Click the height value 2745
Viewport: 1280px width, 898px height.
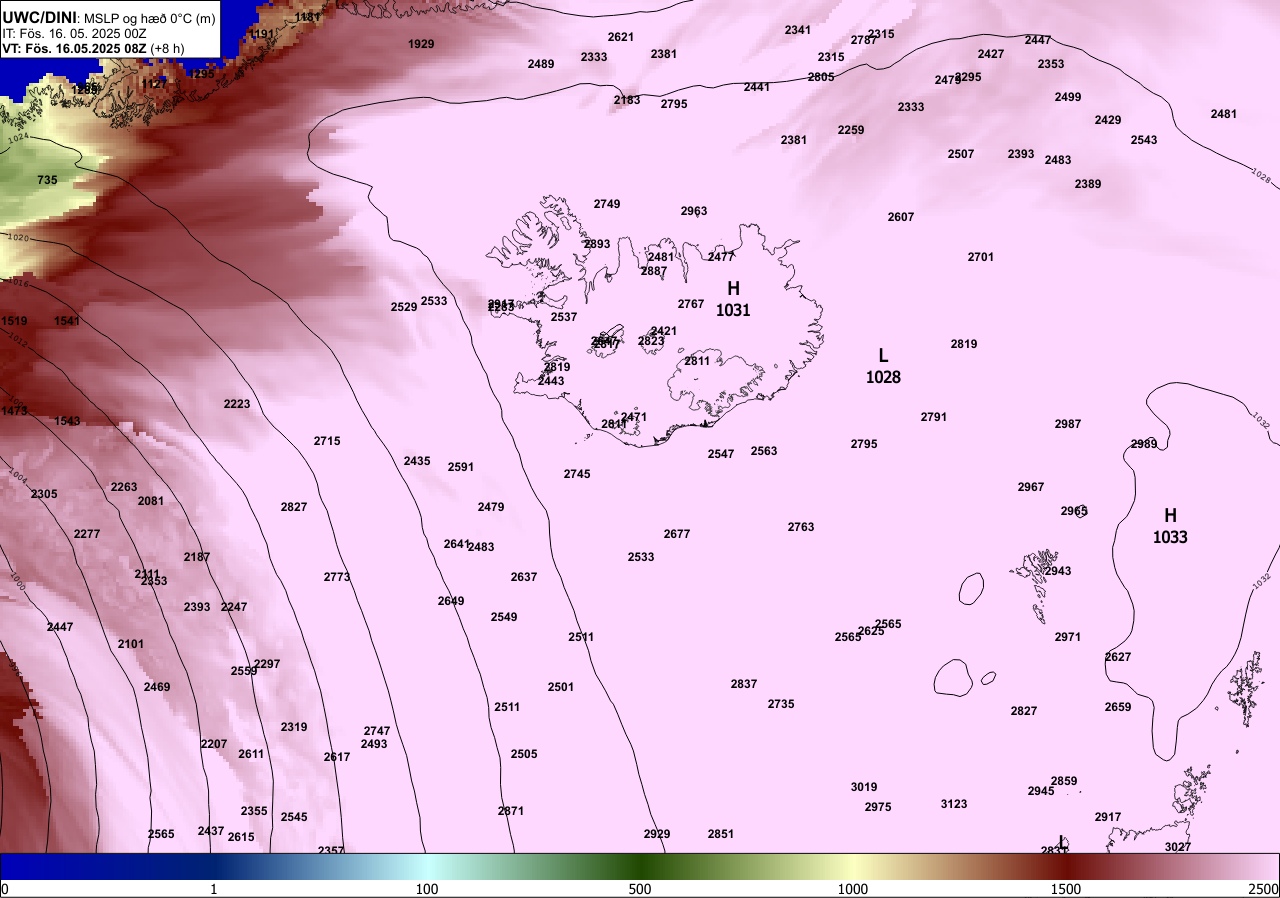point(577,474)
